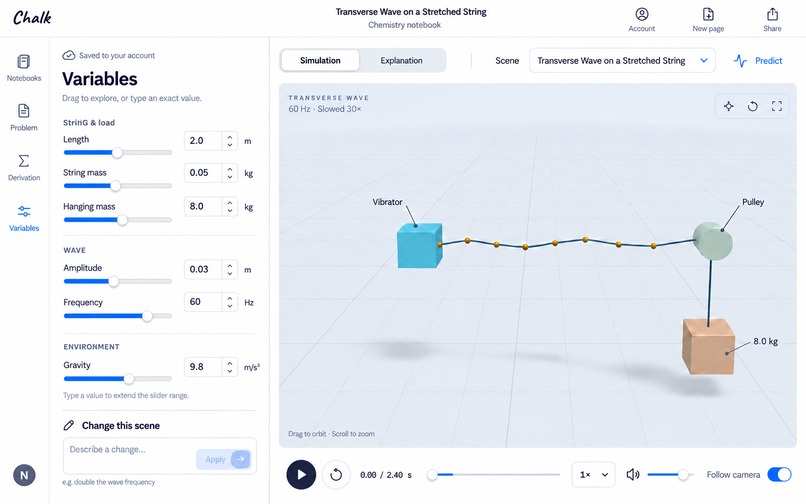Viewport: 806px width, 504px height.
Task: Select the Simulation tab
Action: (320, 61)
